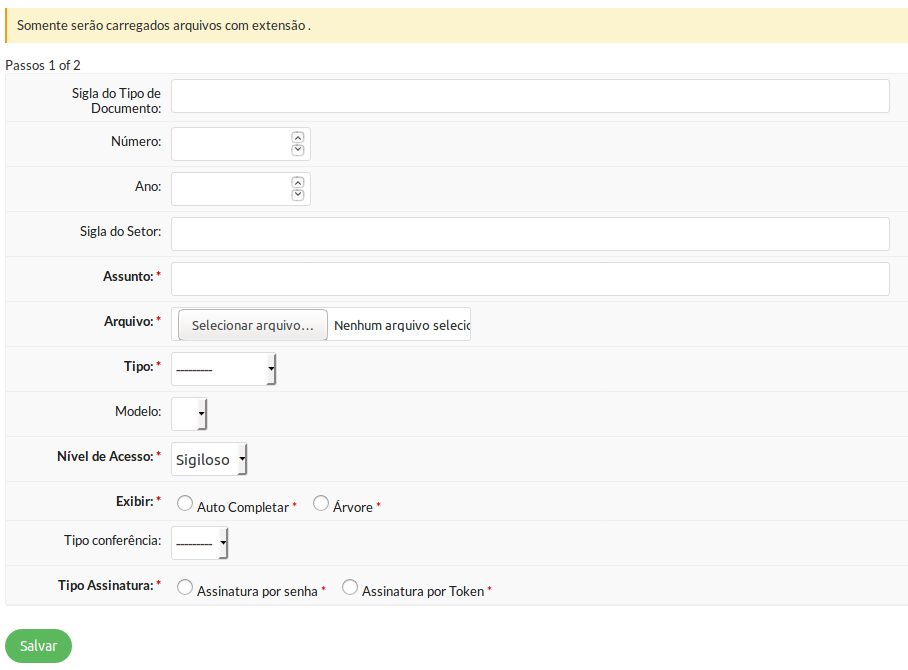Screen dimensions: 908x670
Task: Open the Nível de Acesso dropdown
Action: pyautogui.click(x=209, y=459)
